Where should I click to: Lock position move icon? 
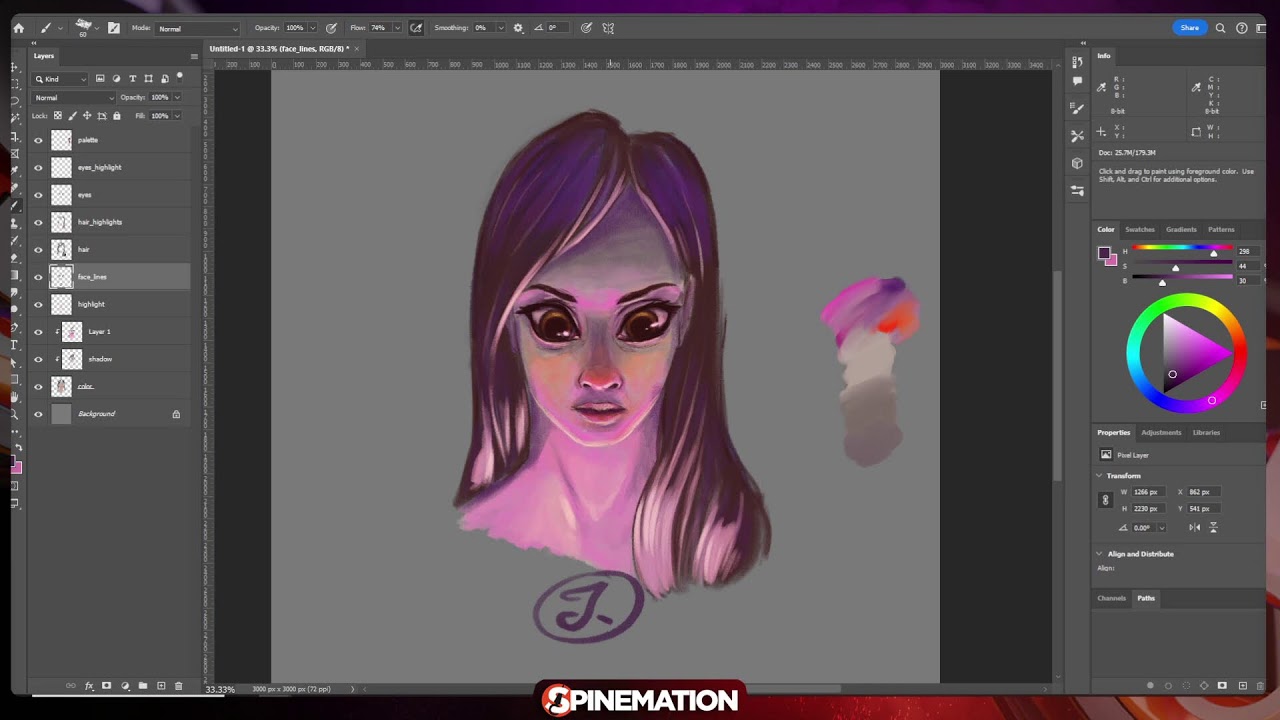[87, 116]
